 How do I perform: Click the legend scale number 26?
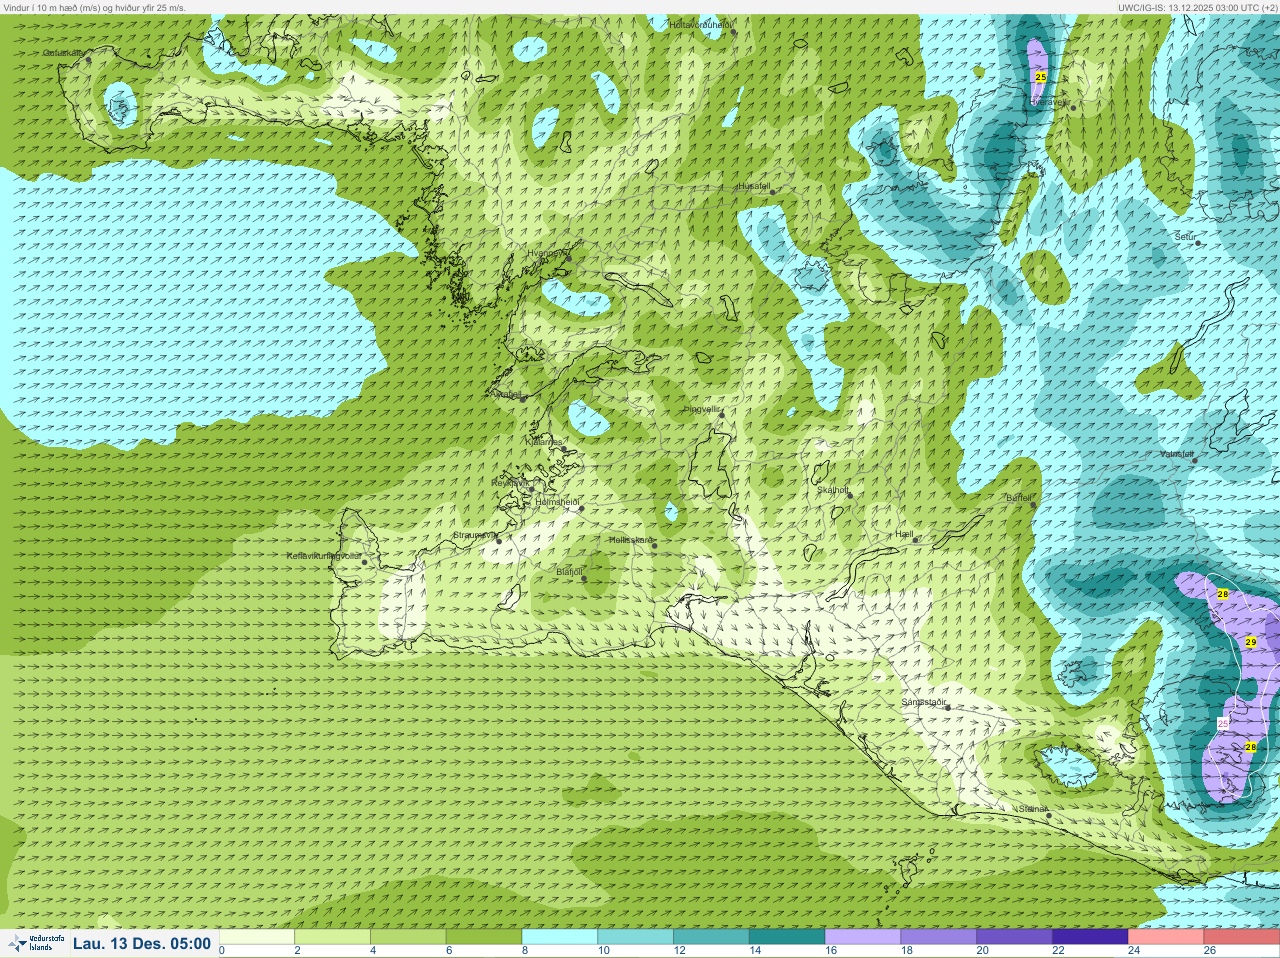(1209, 951)
